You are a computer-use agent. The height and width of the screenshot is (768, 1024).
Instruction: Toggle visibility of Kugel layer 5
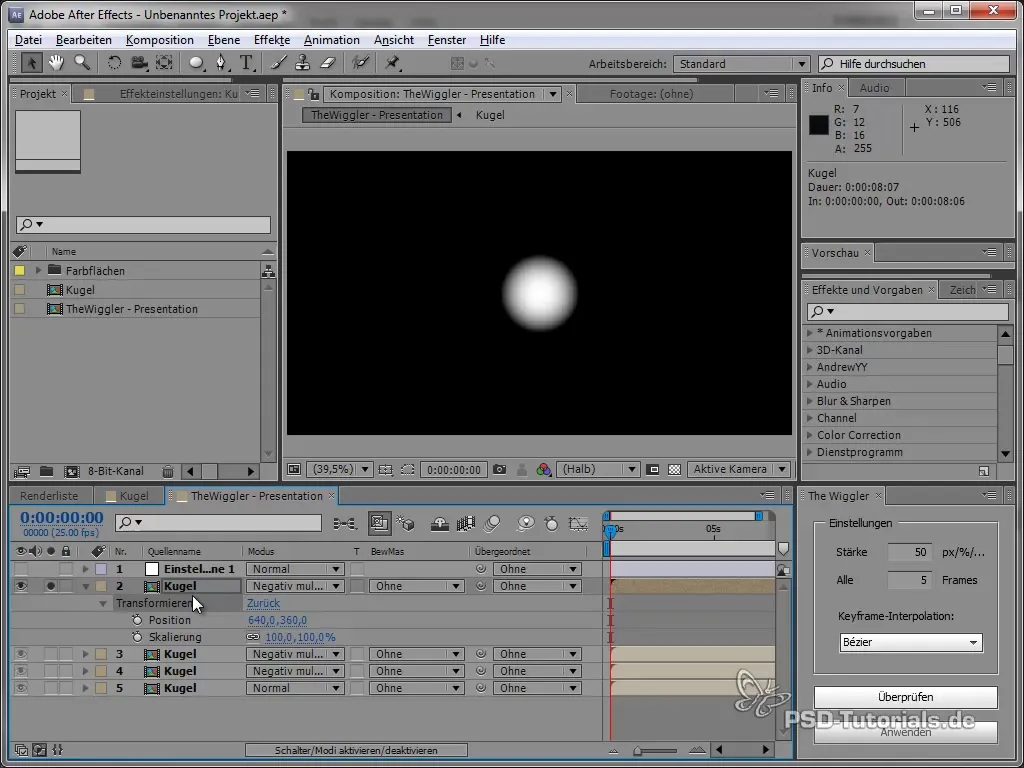click(x=21, y=688)
